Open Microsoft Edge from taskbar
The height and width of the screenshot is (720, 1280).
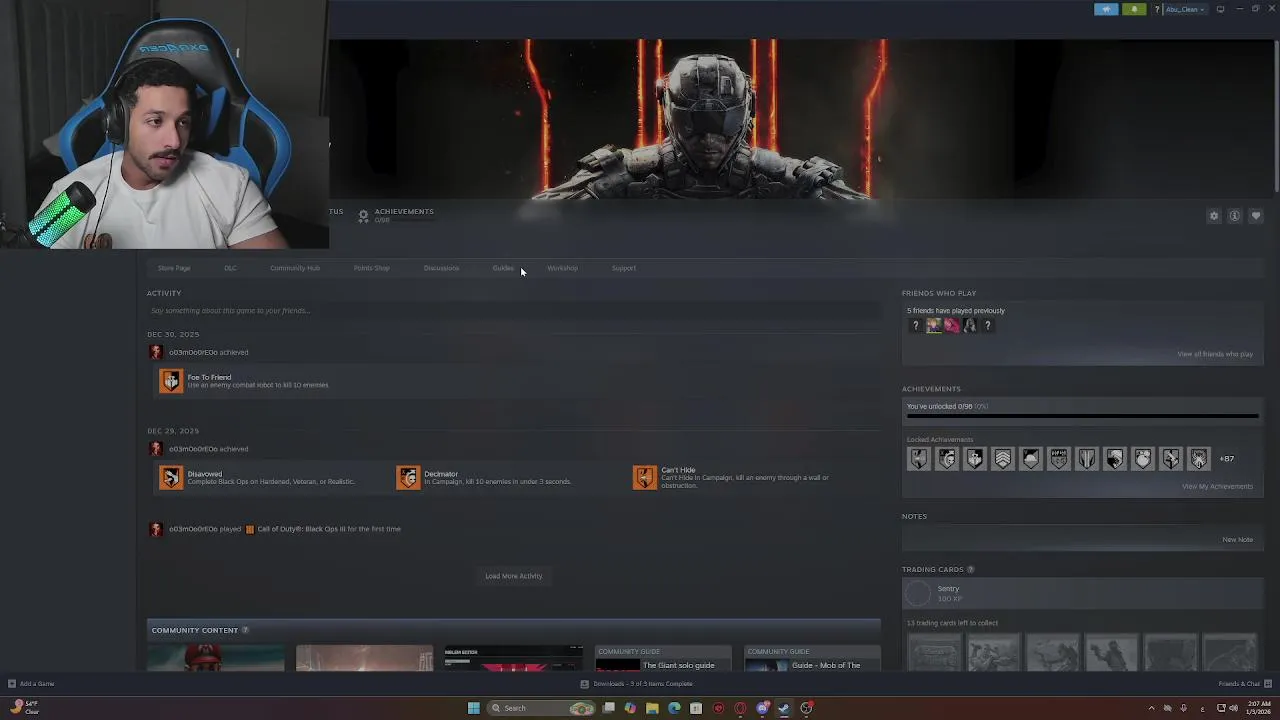tap(674, 708)
